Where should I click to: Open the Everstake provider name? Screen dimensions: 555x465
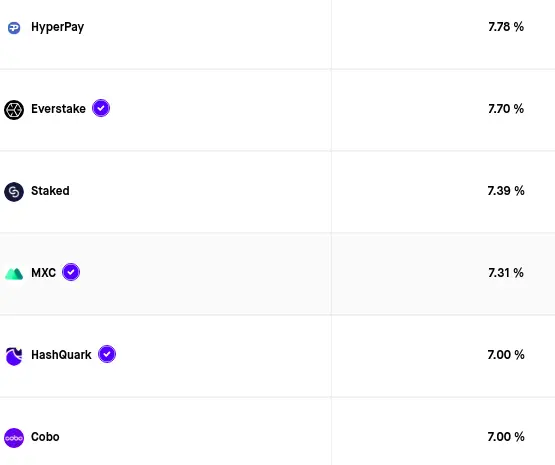(58, 109)
